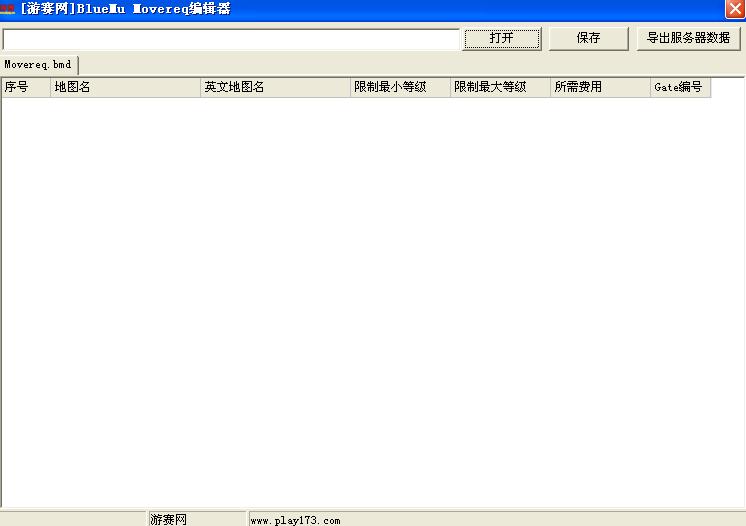Click the 游赛网 status bar panel
746x526 pixels.
(196, 519)
